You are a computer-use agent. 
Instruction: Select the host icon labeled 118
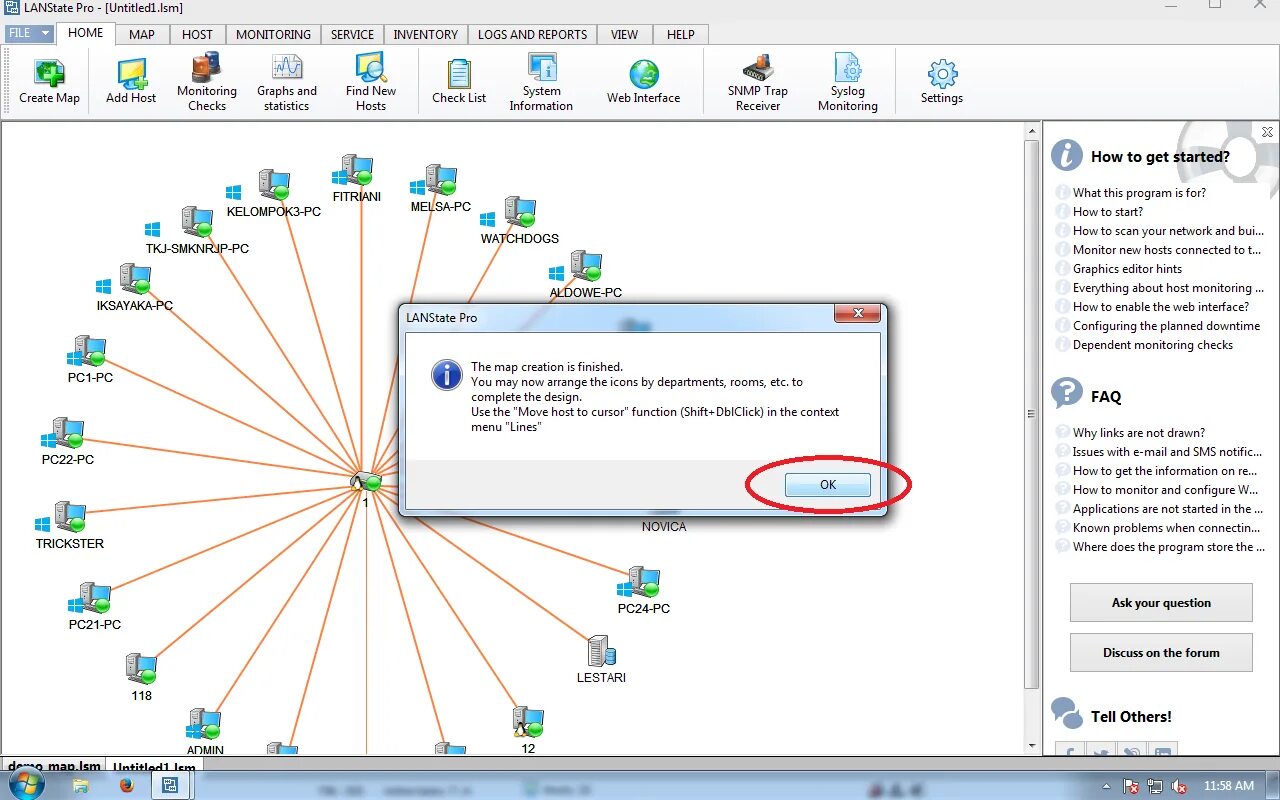pyautogui.click(x=141, y=669)
